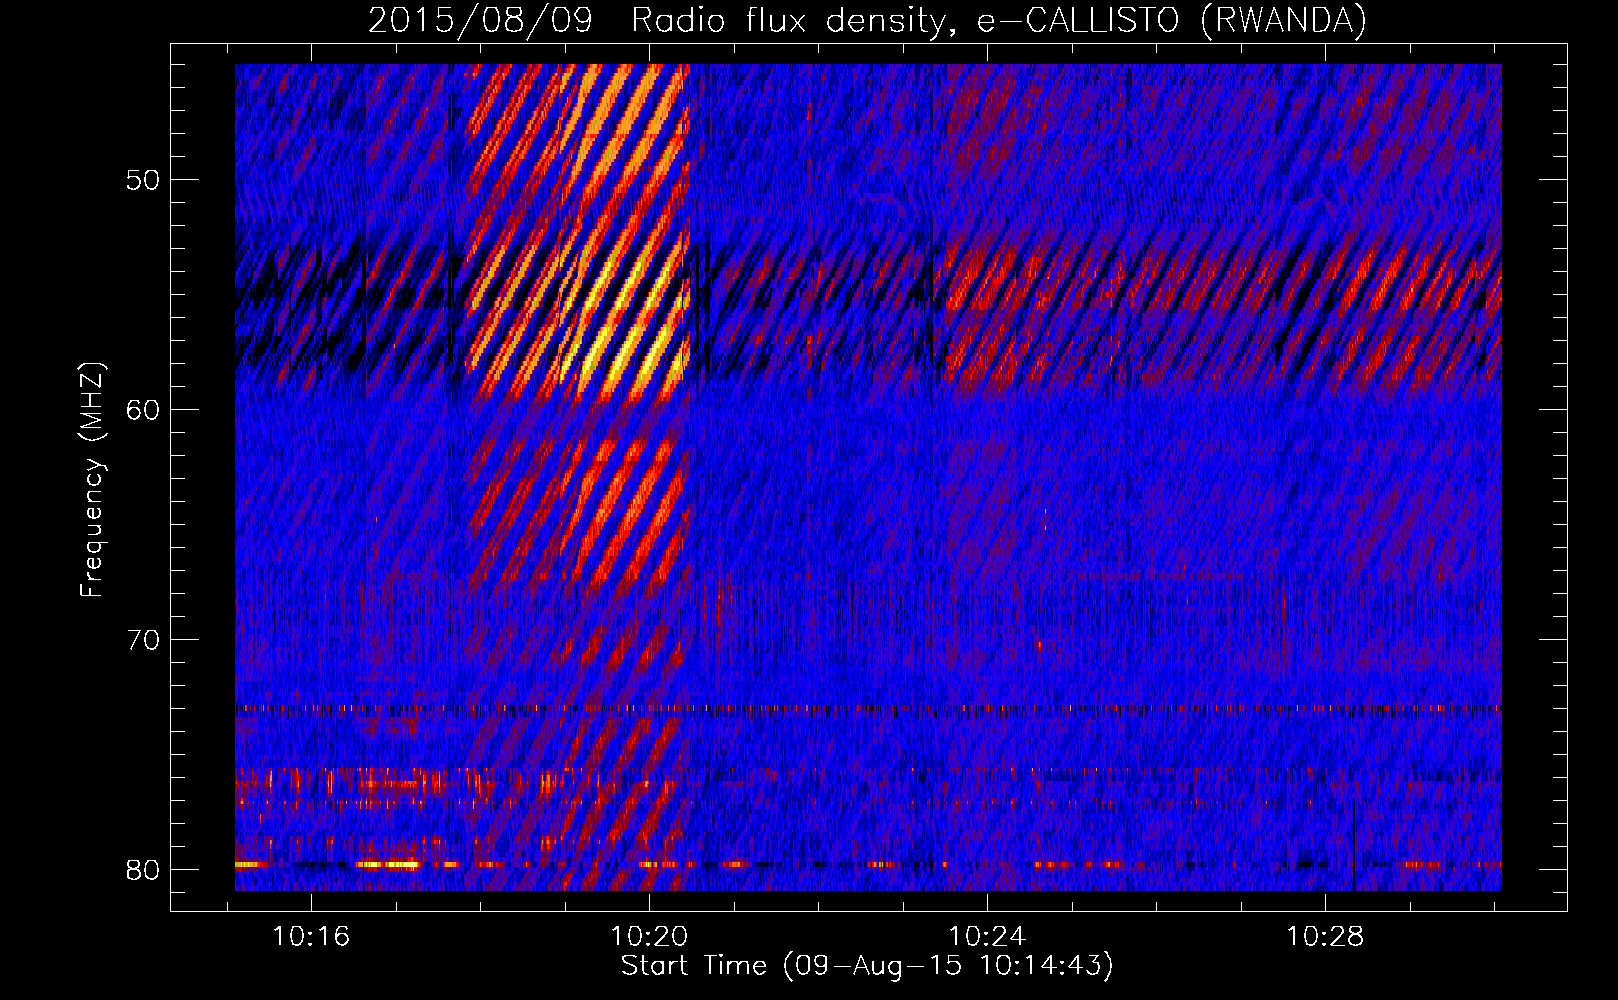Click the 'Frequency (MHZ)' axis label
This screenshot has width=1618, height=1000.
(92, 479)
